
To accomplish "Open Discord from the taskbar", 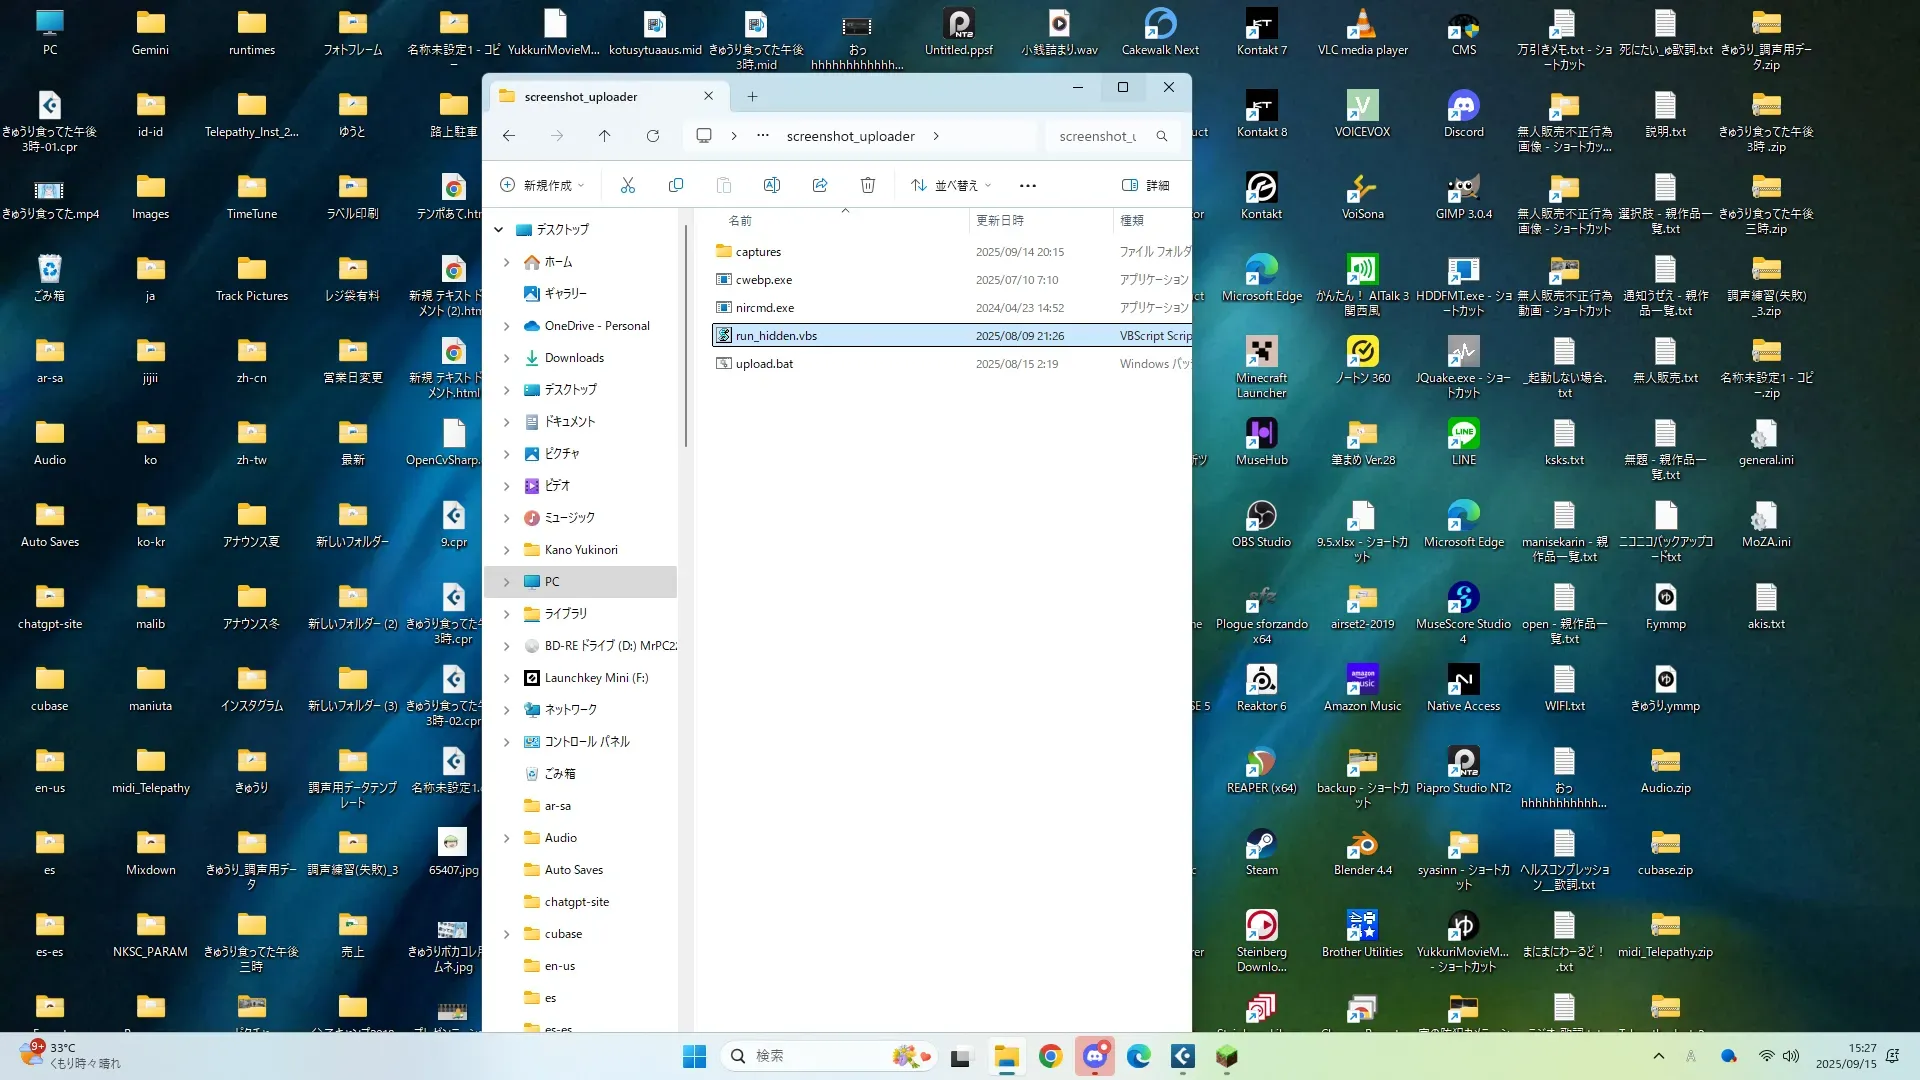I will [x=1095, y=1056].
